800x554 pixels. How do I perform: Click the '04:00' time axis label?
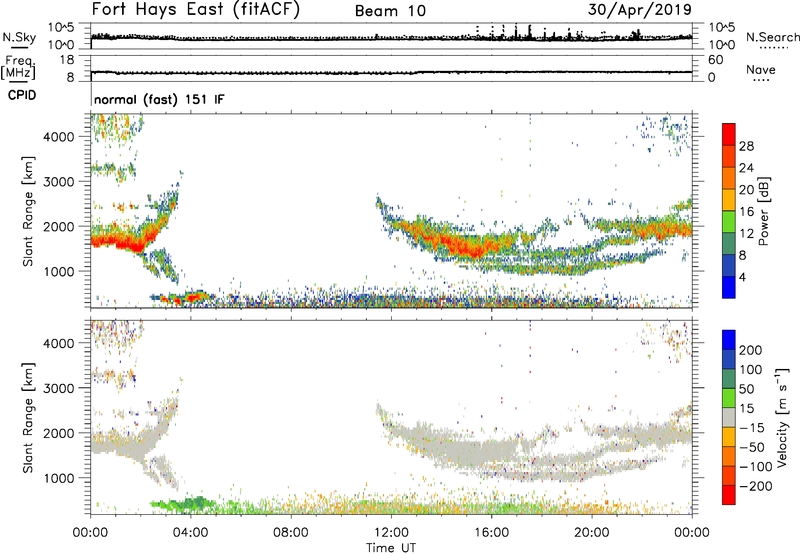190,533
